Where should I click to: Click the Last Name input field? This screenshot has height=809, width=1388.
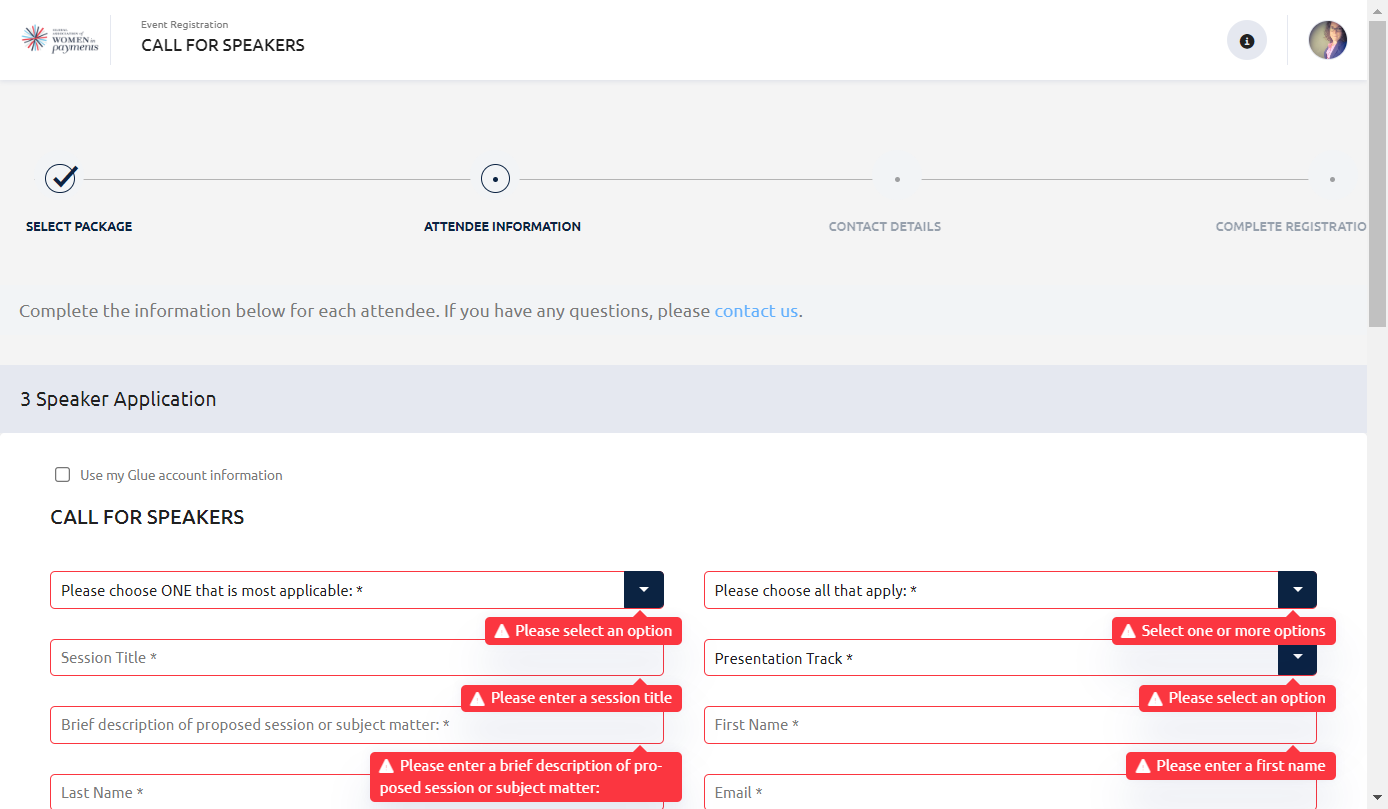pyautogui.click(x=357, y=792)
